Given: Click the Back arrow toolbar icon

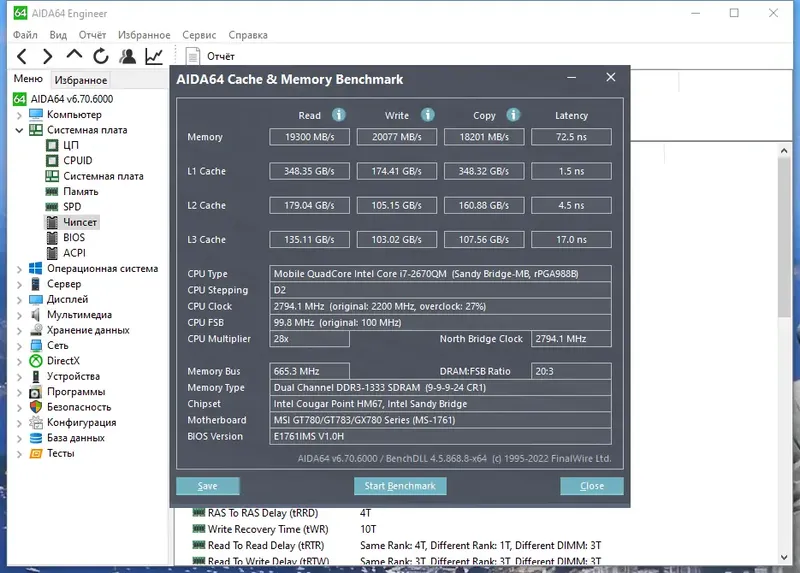Looking at the screenshot, I should point(21,56).
